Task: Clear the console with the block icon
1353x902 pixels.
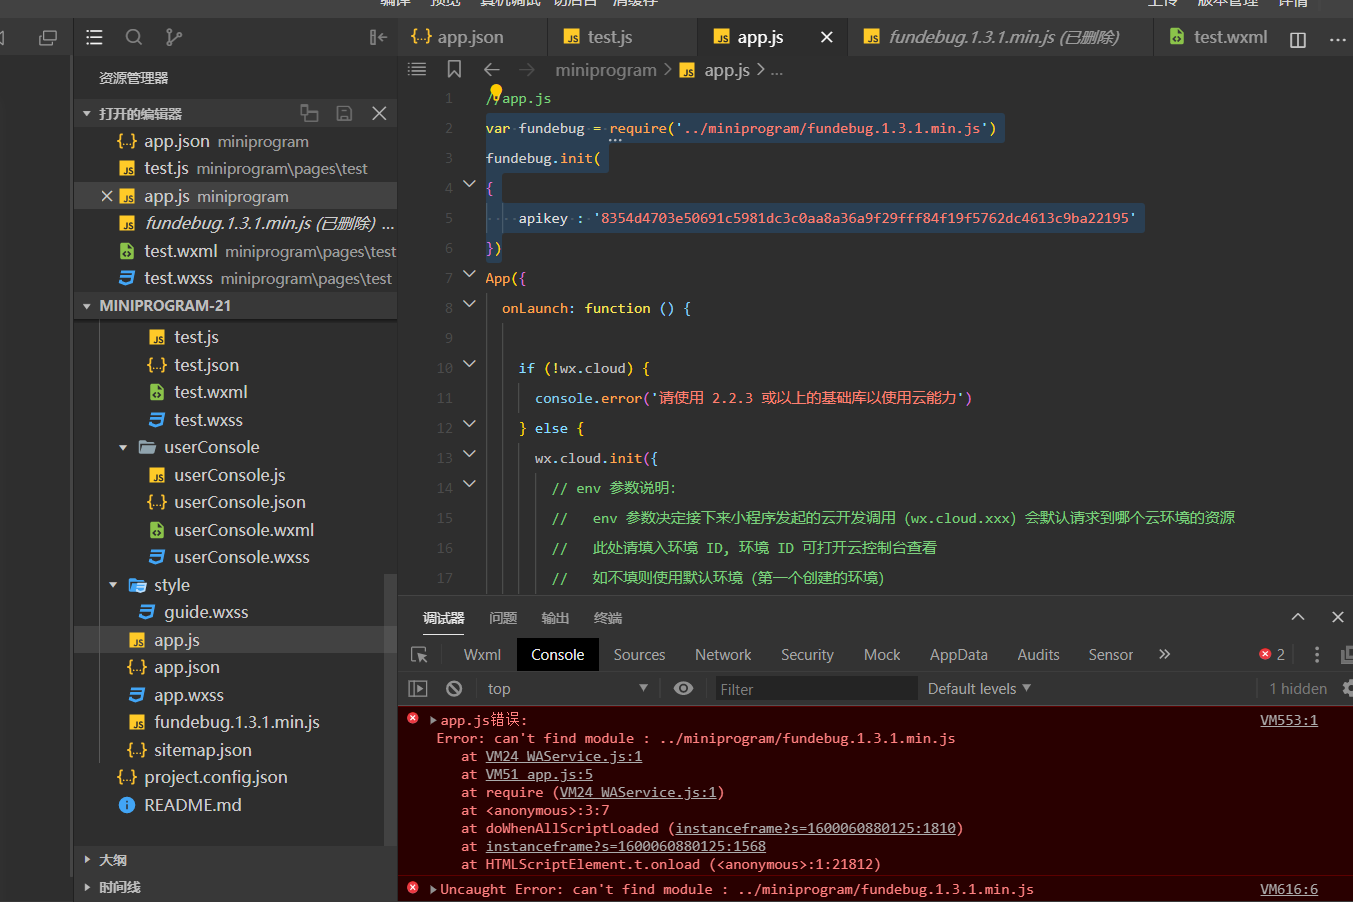Action: [454, 688]
